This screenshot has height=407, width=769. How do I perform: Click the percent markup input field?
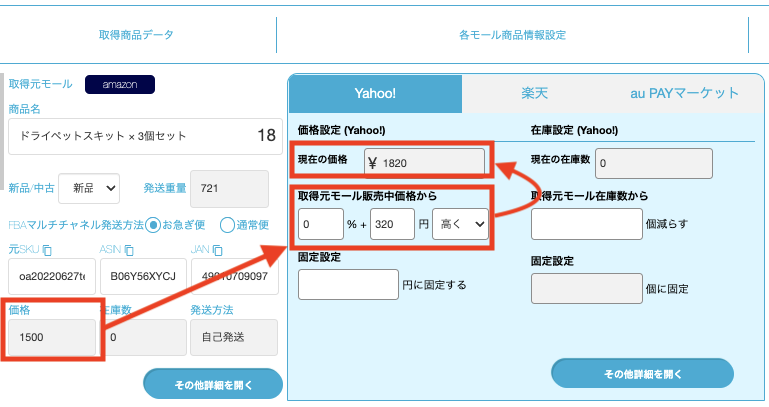pyautogui.click(x=320, y=224)
